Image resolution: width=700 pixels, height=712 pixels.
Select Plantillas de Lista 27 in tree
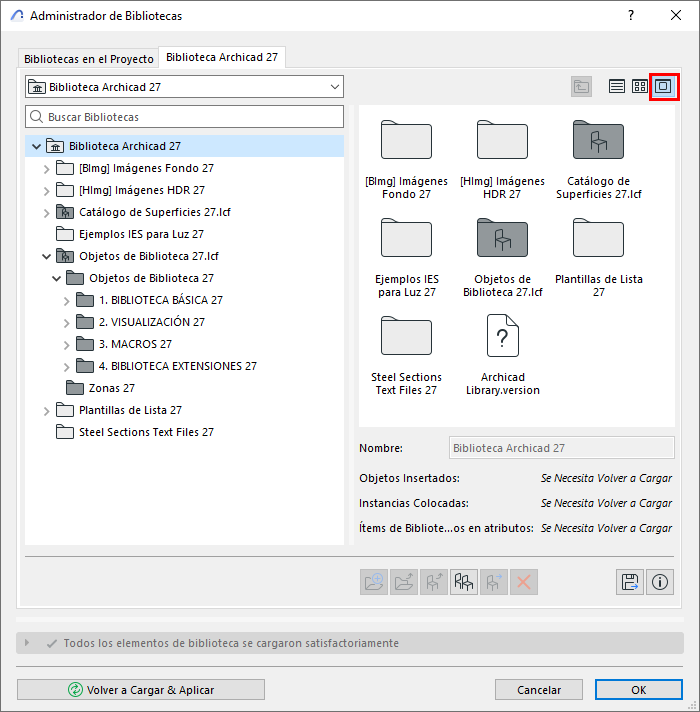click(x=130, y=410)
